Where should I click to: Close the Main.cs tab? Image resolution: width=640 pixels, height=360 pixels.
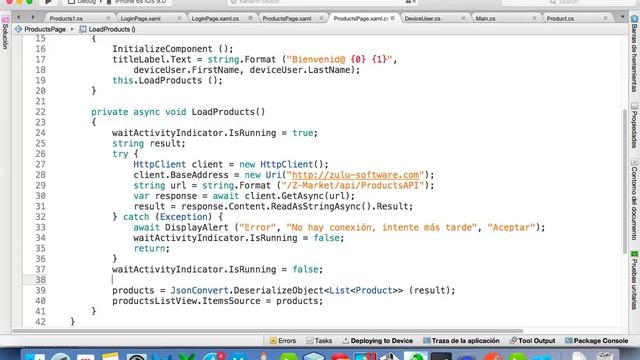point(534,18)
